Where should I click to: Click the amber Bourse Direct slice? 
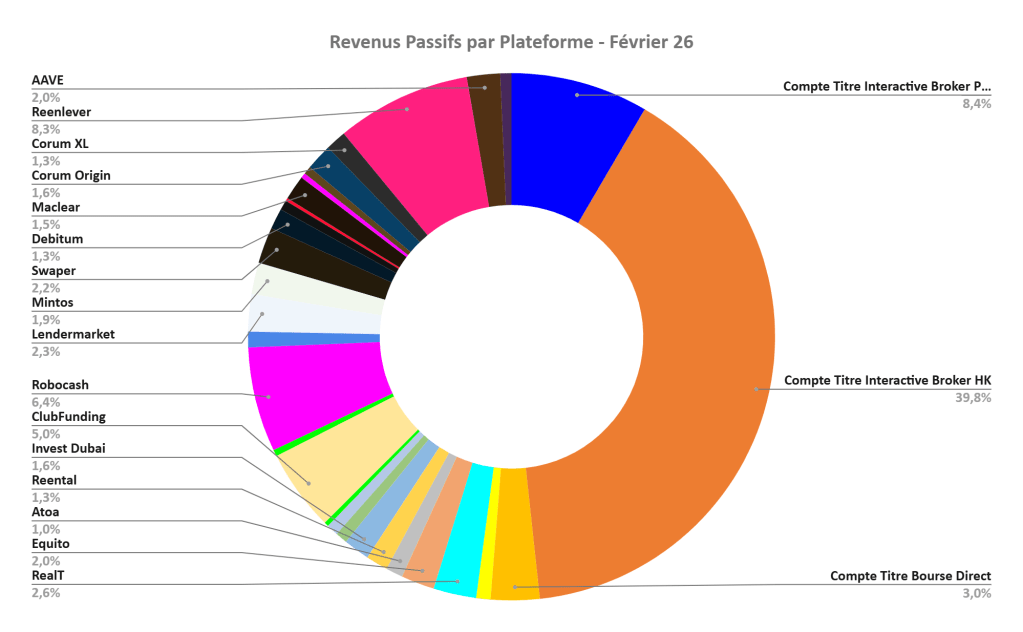pos(515,581)
